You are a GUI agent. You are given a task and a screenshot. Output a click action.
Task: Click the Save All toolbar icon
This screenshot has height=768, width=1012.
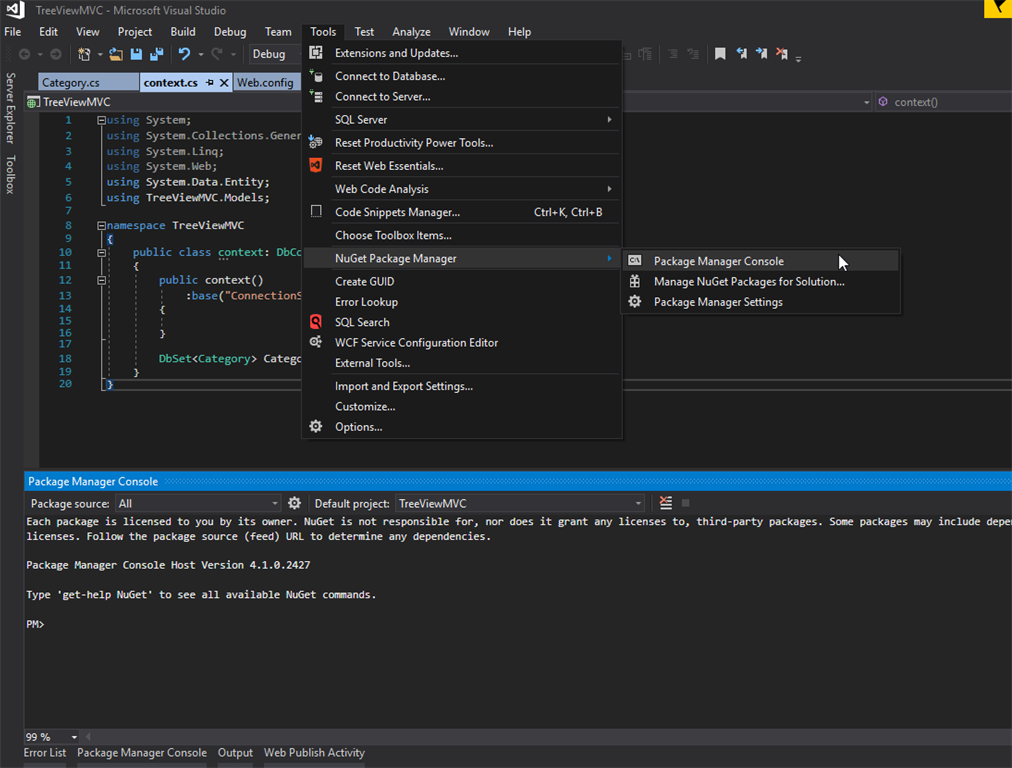(157, 54)
